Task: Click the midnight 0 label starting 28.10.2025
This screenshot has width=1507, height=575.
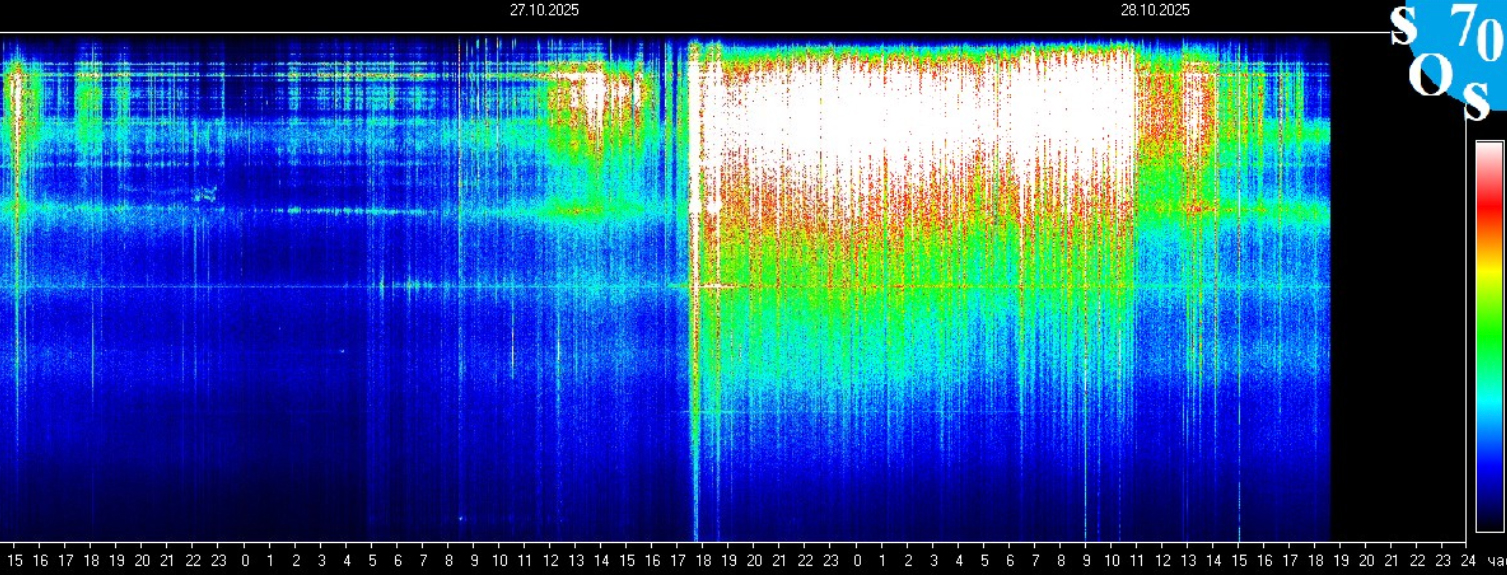Action: 857,560
